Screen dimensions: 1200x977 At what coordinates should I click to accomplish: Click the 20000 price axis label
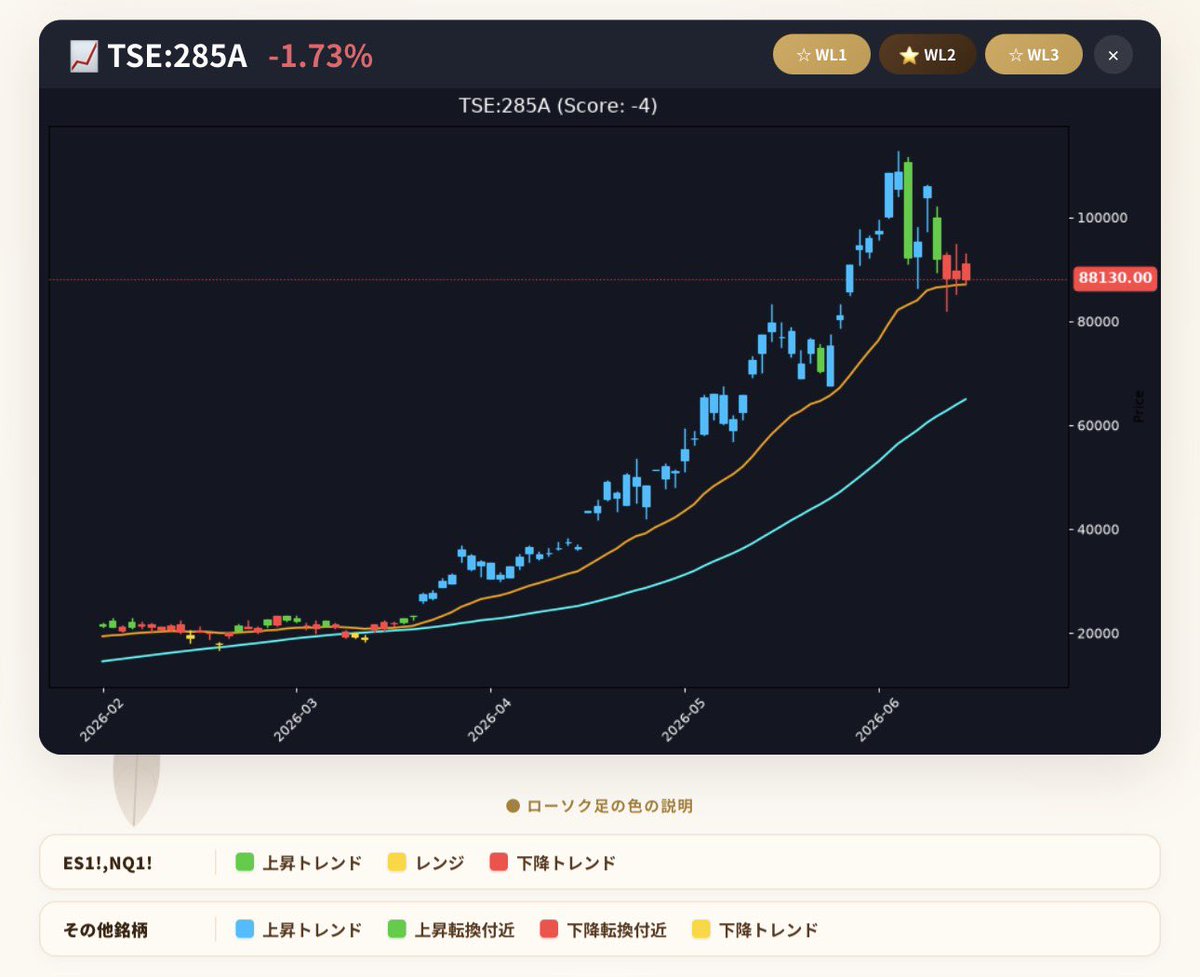(x=1098, y=634)
